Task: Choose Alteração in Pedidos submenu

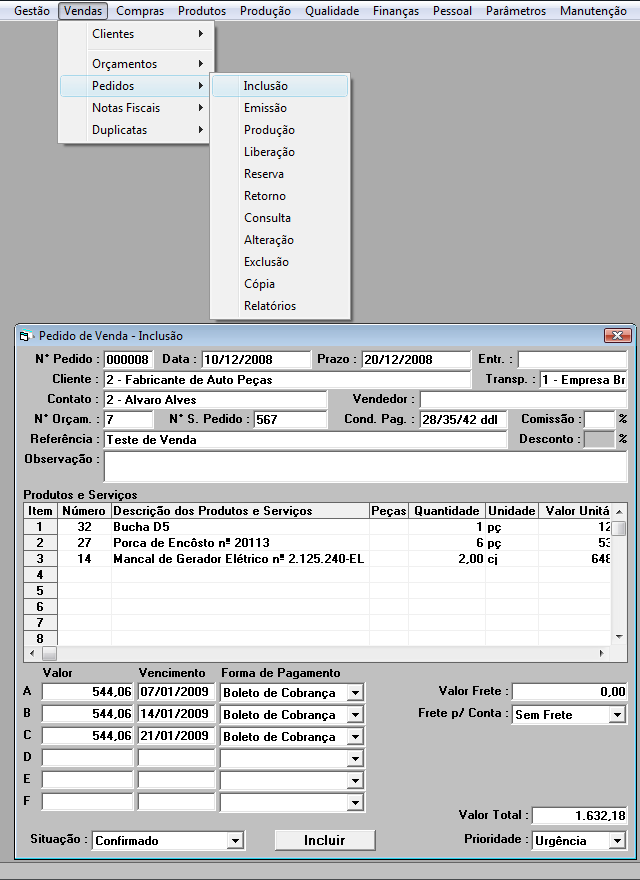Action: point(280,240)
